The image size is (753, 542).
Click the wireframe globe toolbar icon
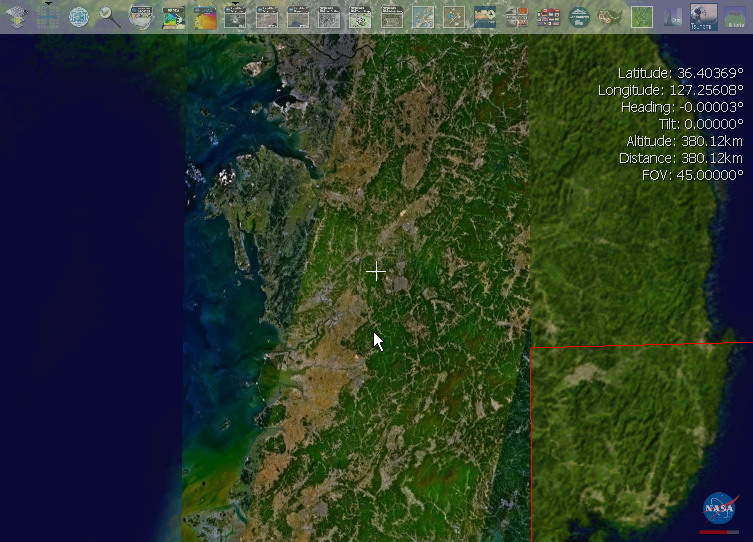click(79, 16)
